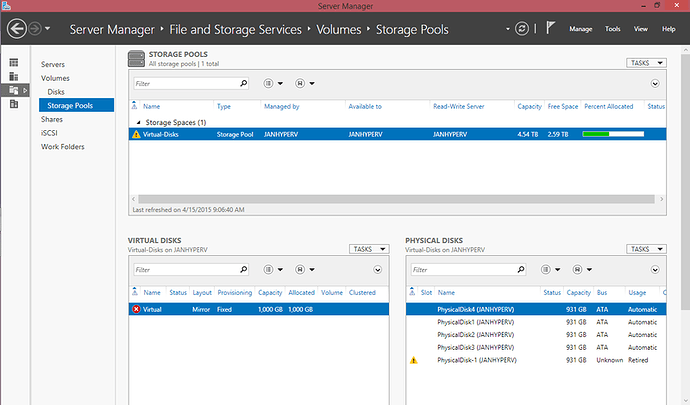Click the warning icon beside PhysicalDisk-1

pyautogui.click(x=413, y=360)
